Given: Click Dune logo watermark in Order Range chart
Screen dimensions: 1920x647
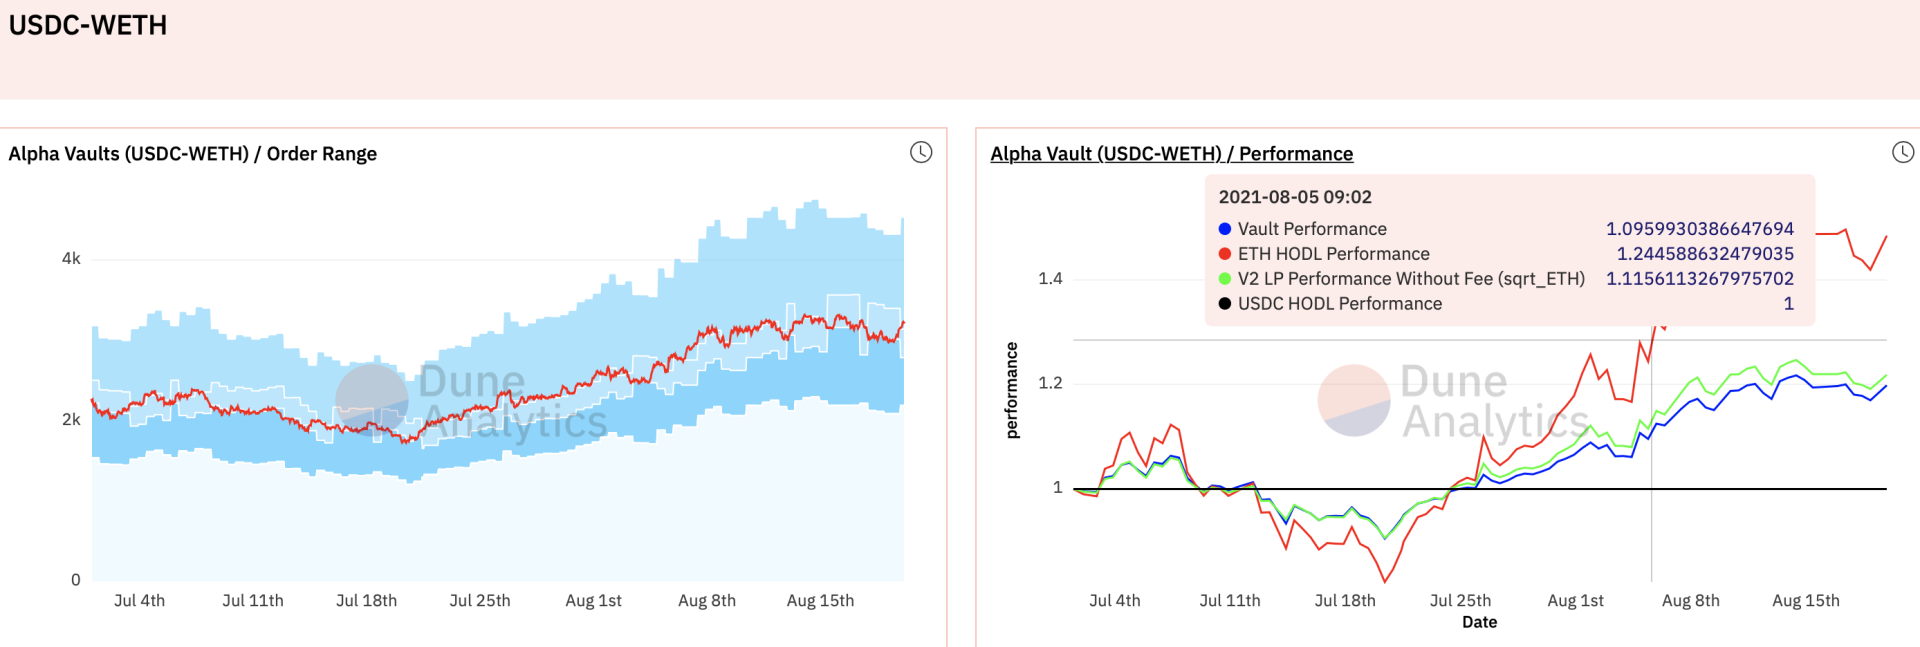Looking at the screenshot, I should [372, 400].
